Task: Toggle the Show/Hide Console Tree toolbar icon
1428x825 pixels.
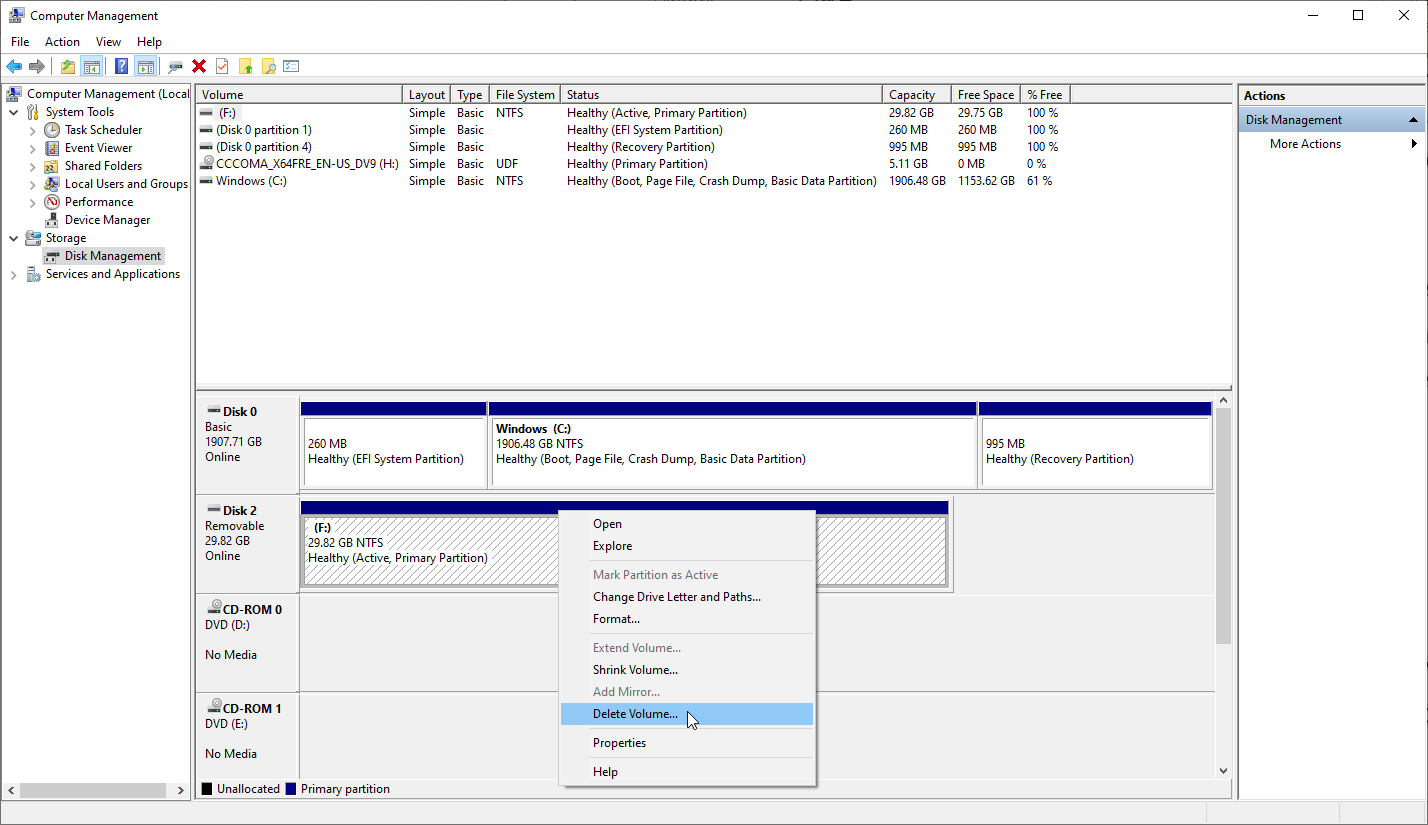Action: pyautogui.click(x=91, y=66)
